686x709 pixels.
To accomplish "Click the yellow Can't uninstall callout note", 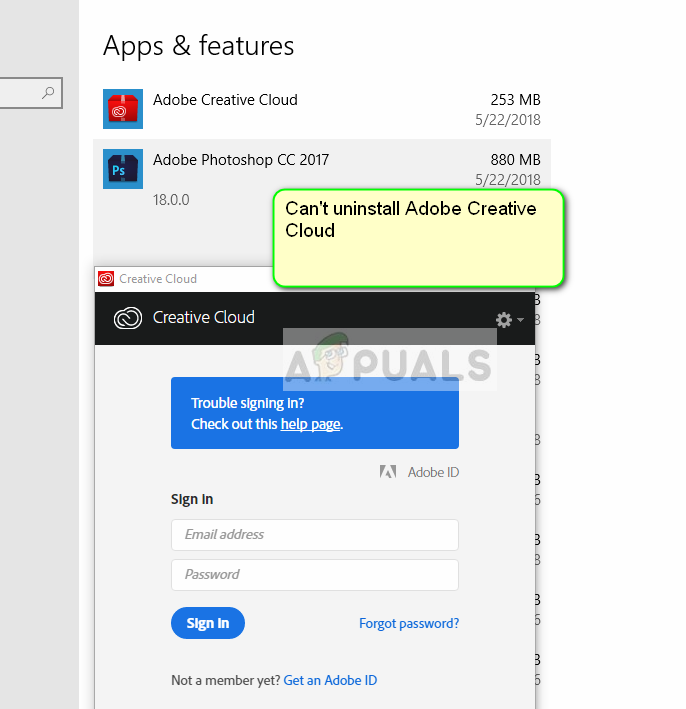I will point(418,238).
